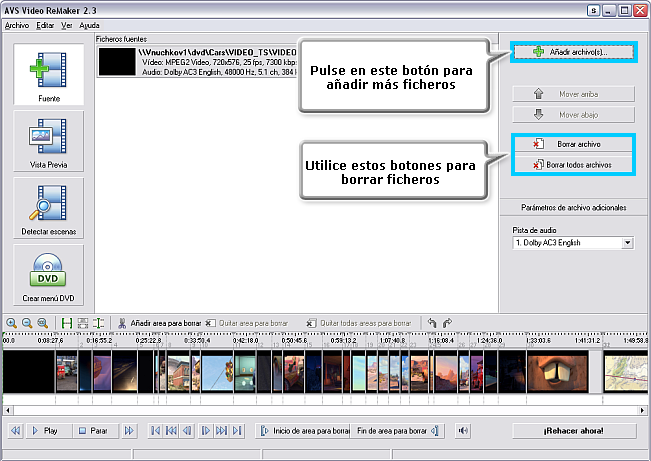Go to next scene button
Viewport: 651px width, 461px height.
(x=221, y=431)
